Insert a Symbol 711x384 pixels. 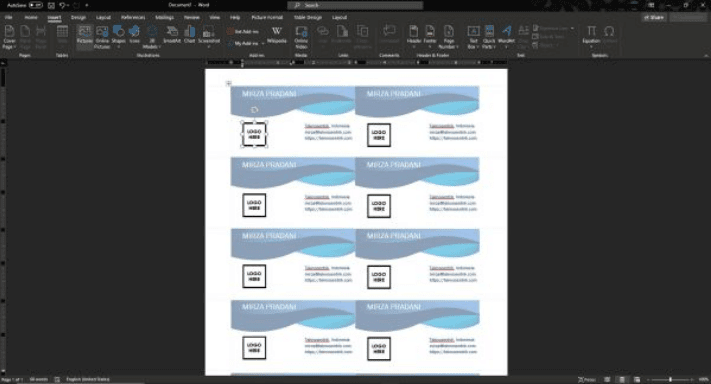tap(609, 34)
